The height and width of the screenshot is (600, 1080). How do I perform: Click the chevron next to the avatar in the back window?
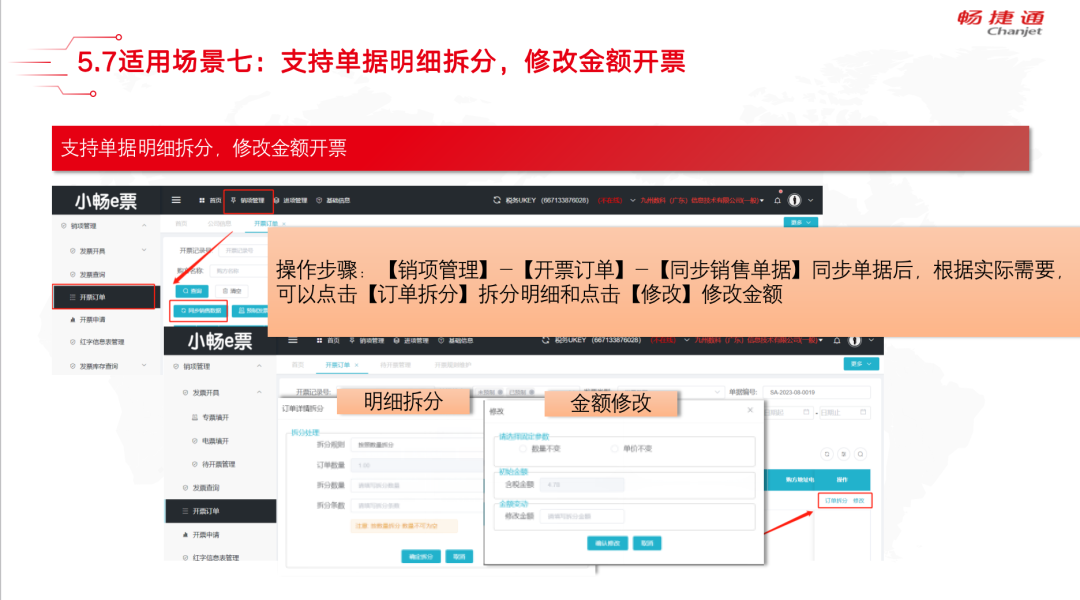(x=811, y=200)
